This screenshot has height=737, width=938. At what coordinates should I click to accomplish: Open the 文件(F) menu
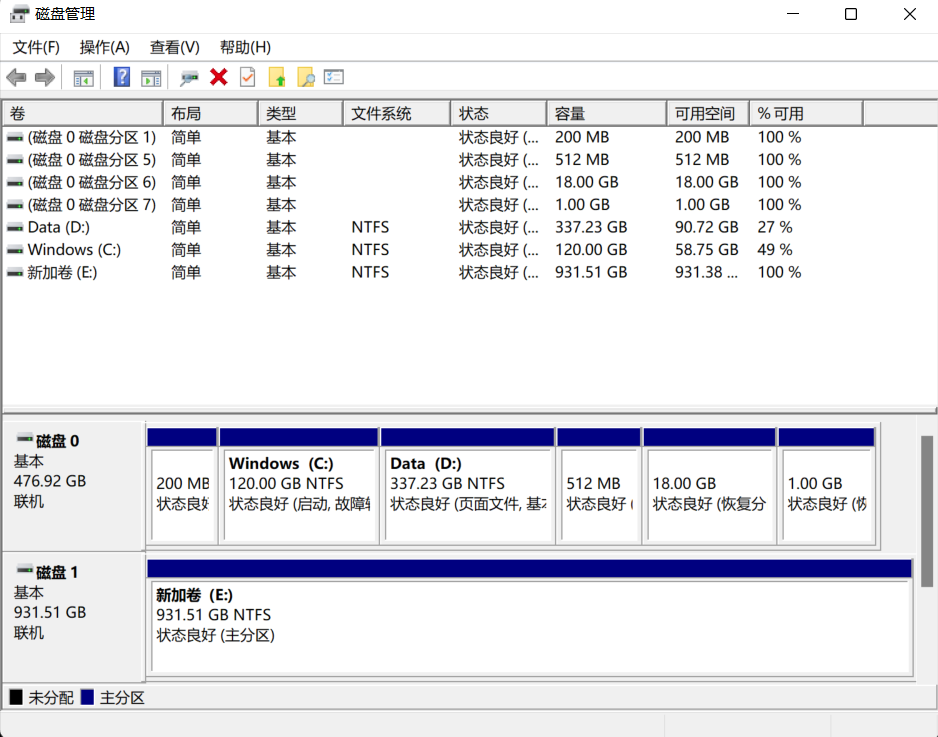coord(36,47)
